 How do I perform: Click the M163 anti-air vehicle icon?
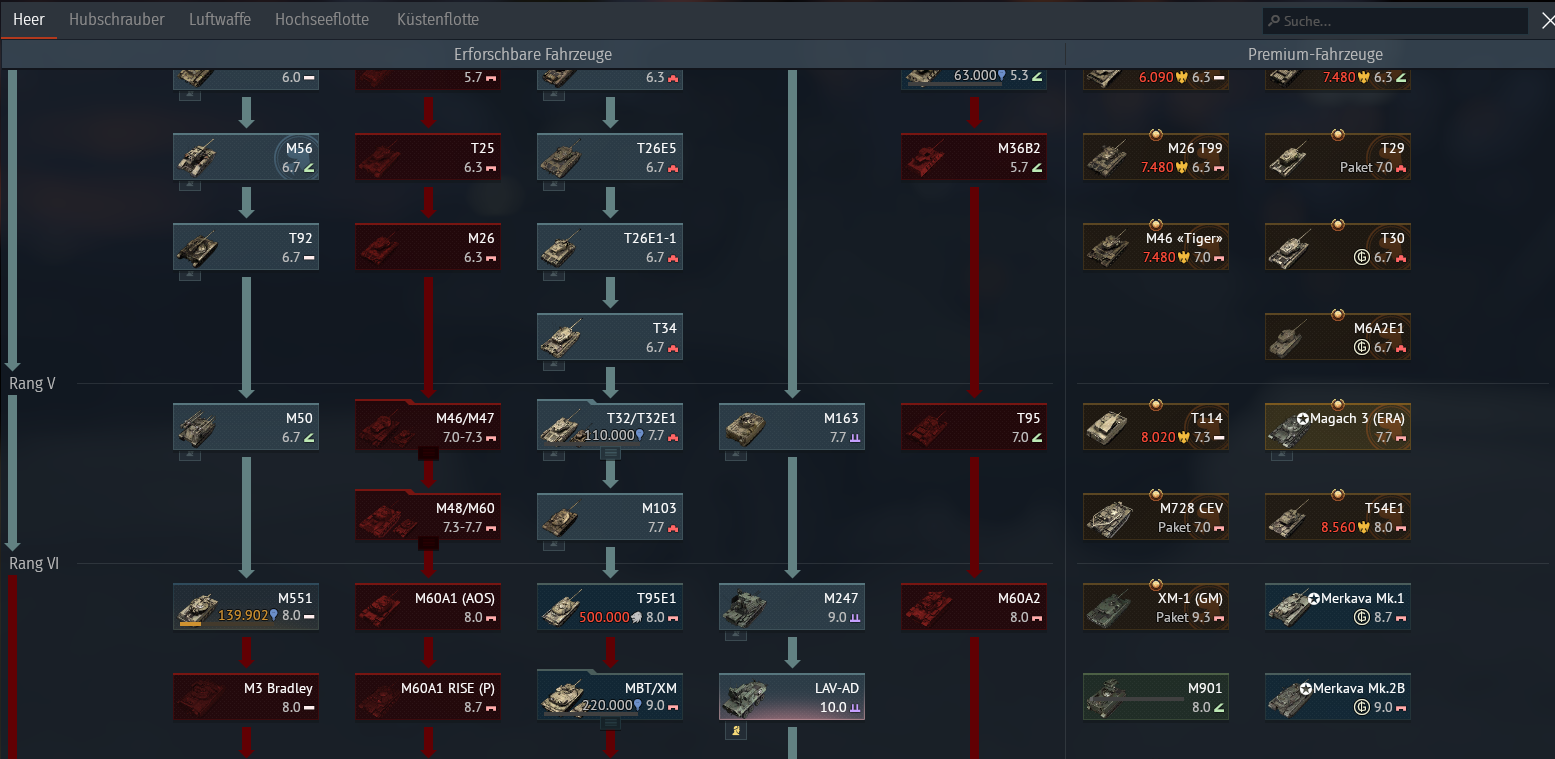pyautogui.click(x=791, y=426)
